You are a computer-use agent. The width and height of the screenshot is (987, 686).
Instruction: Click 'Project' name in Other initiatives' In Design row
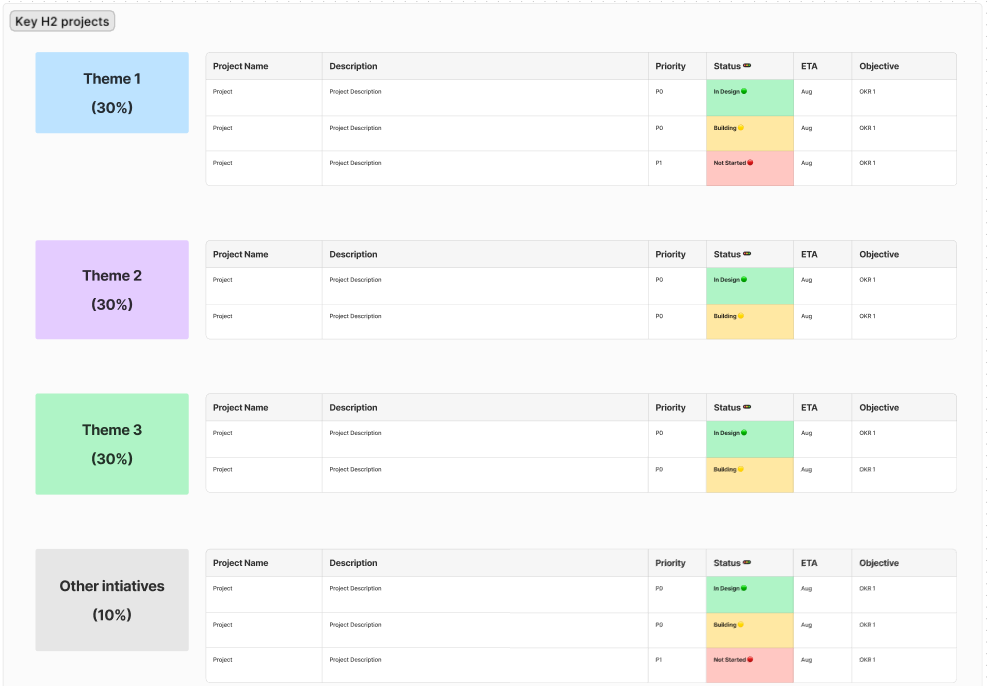pos(222,588)
